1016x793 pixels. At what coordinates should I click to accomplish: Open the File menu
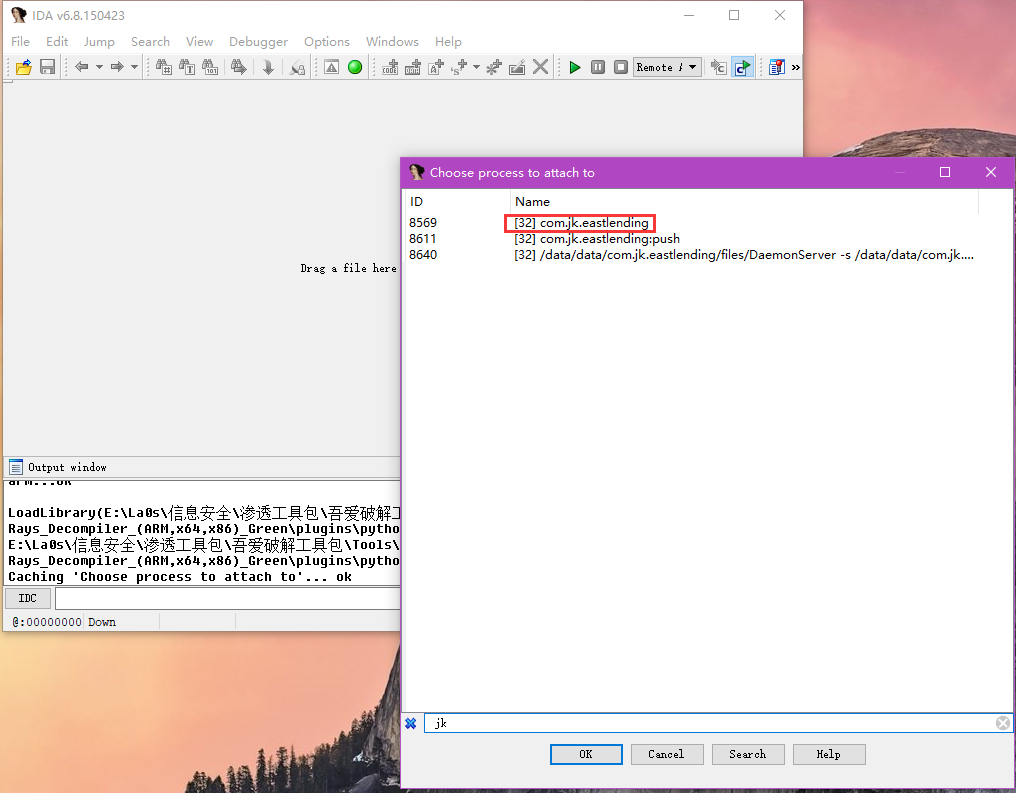coord(20,41)
